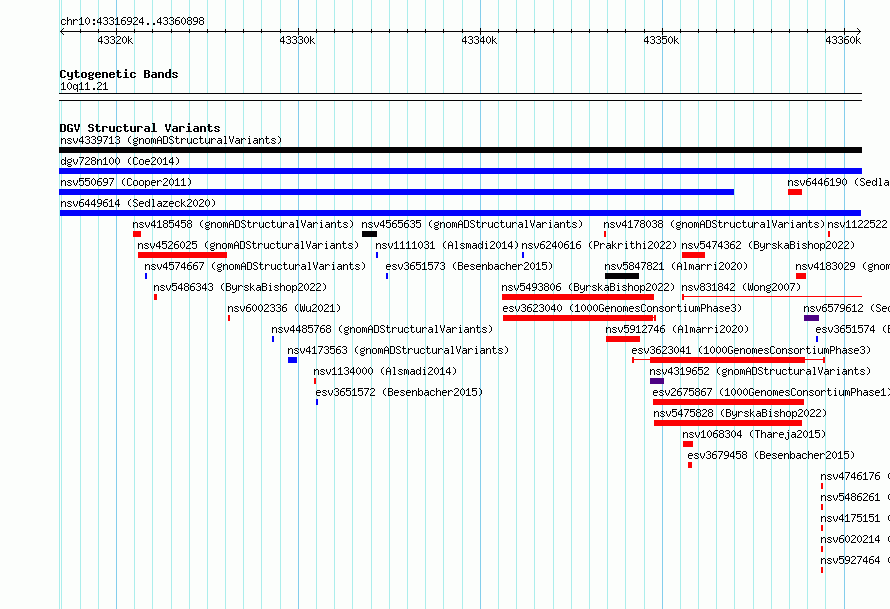
Task: Click red nsv5912746 variant bar
Action: 623,339
